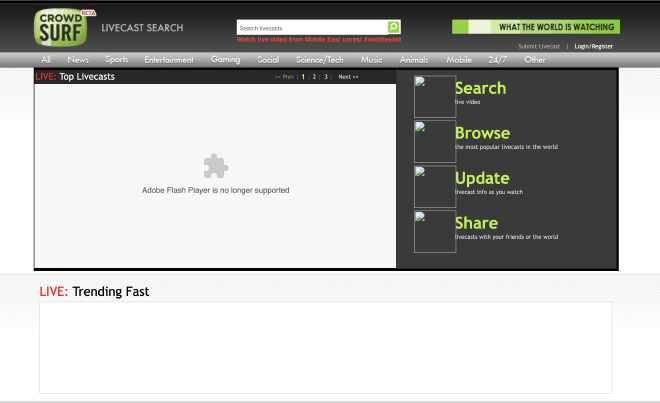Click inside the Trending Fast panel
Screen dimensions: 660x403
(325, 347)
